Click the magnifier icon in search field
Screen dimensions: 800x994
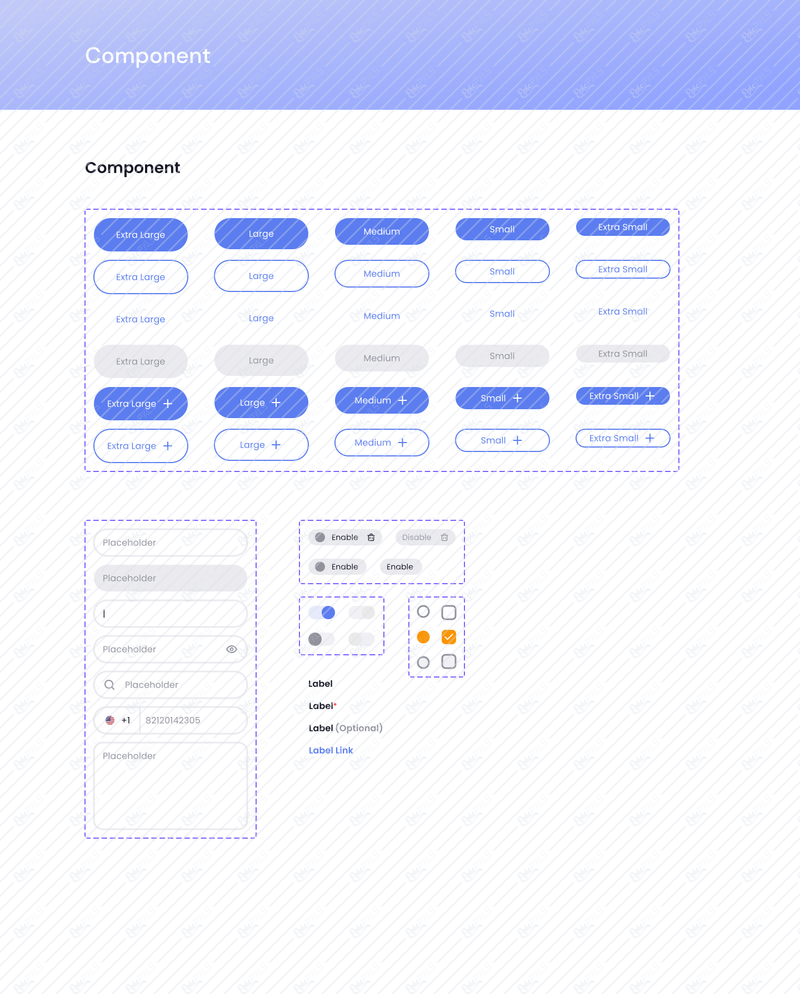pos(109,685)
